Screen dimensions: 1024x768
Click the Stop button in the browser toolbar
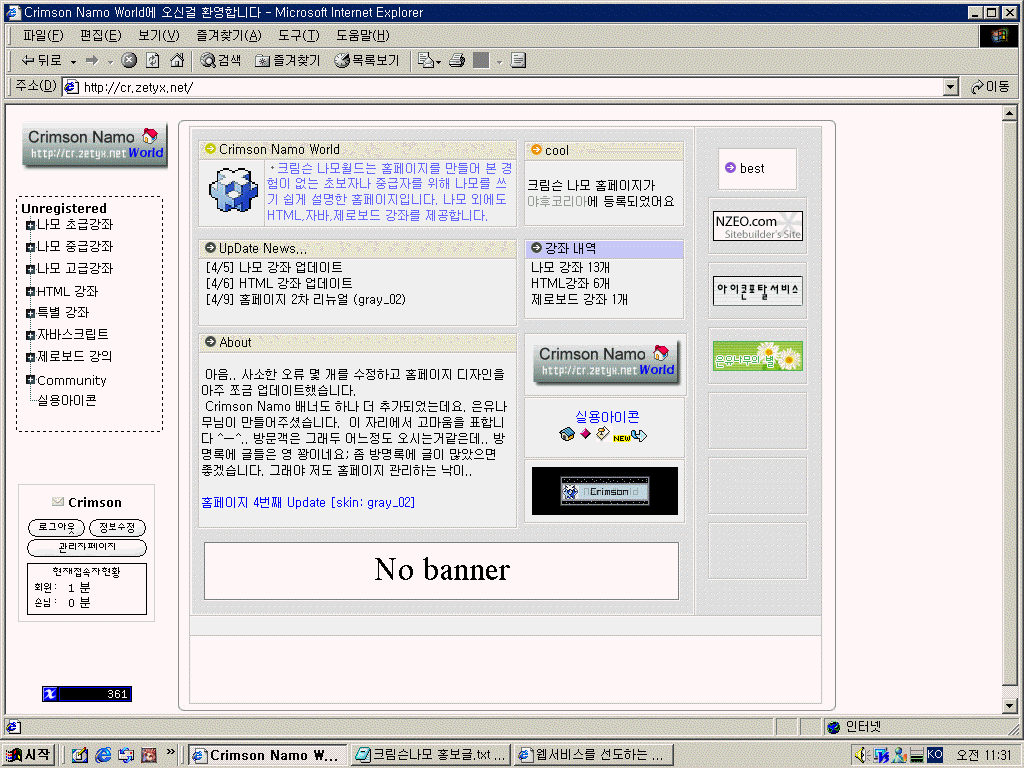pos(129,61)
